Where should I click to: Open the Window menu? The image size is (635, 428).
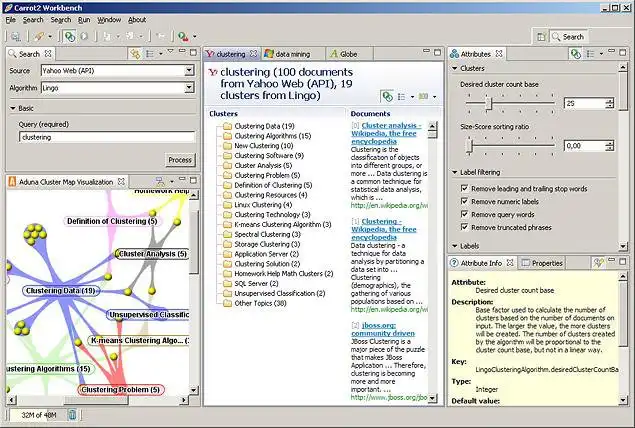111,19
